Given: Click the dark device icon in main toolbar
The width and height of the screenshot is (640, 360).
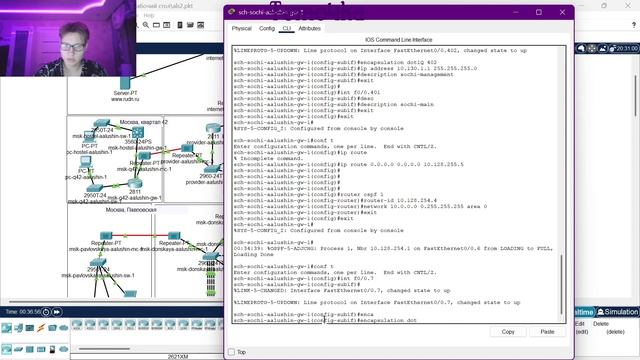Looking at the screenshot, I should [180, 25].
